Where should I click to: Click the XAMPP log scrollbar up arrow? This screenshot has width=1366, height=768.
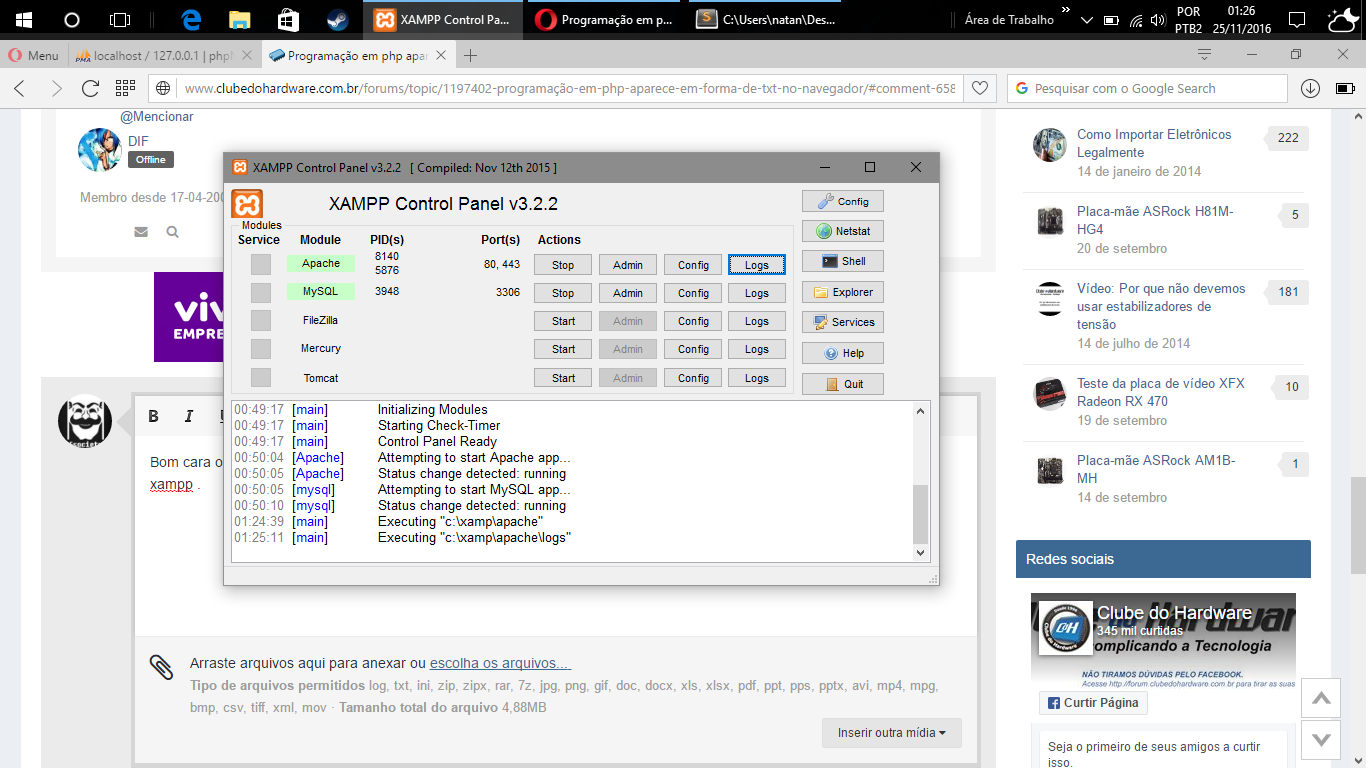point(921,410)
